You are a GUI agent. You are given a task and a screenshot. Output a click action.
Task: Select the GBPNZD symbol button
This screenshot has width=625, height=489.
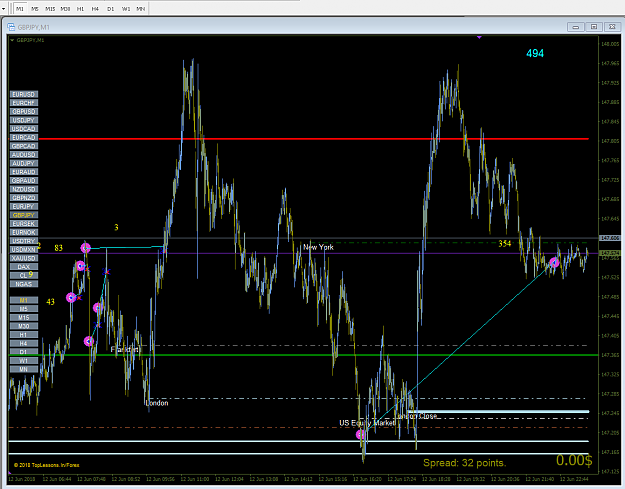[x=24, y=198]
